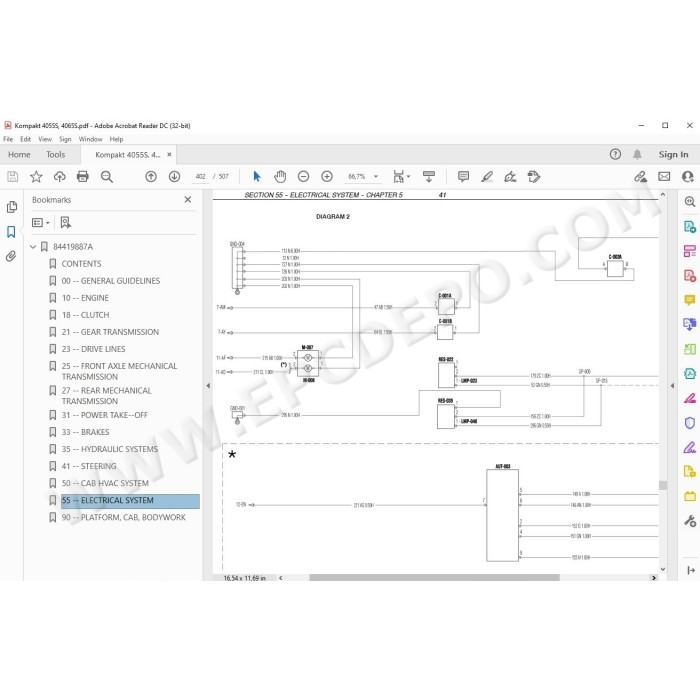Open 50 -- CAB HVAC SYSTEM bookmark
The width and height of the screenshot is (700, 700).
point(105,483)
